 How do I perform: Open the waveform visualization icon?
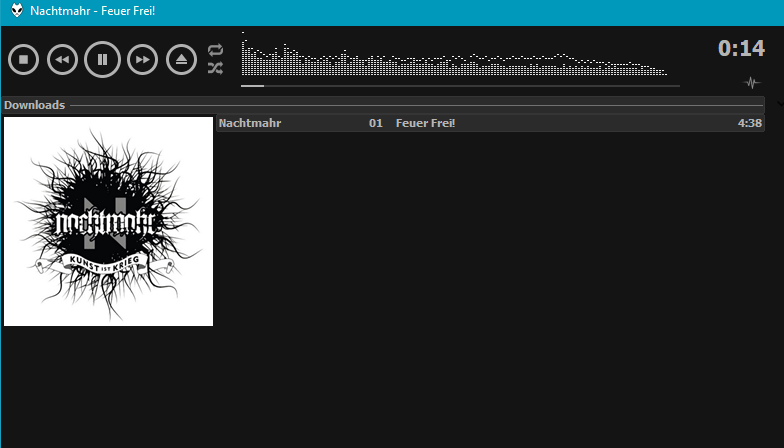tap(752, 82)
